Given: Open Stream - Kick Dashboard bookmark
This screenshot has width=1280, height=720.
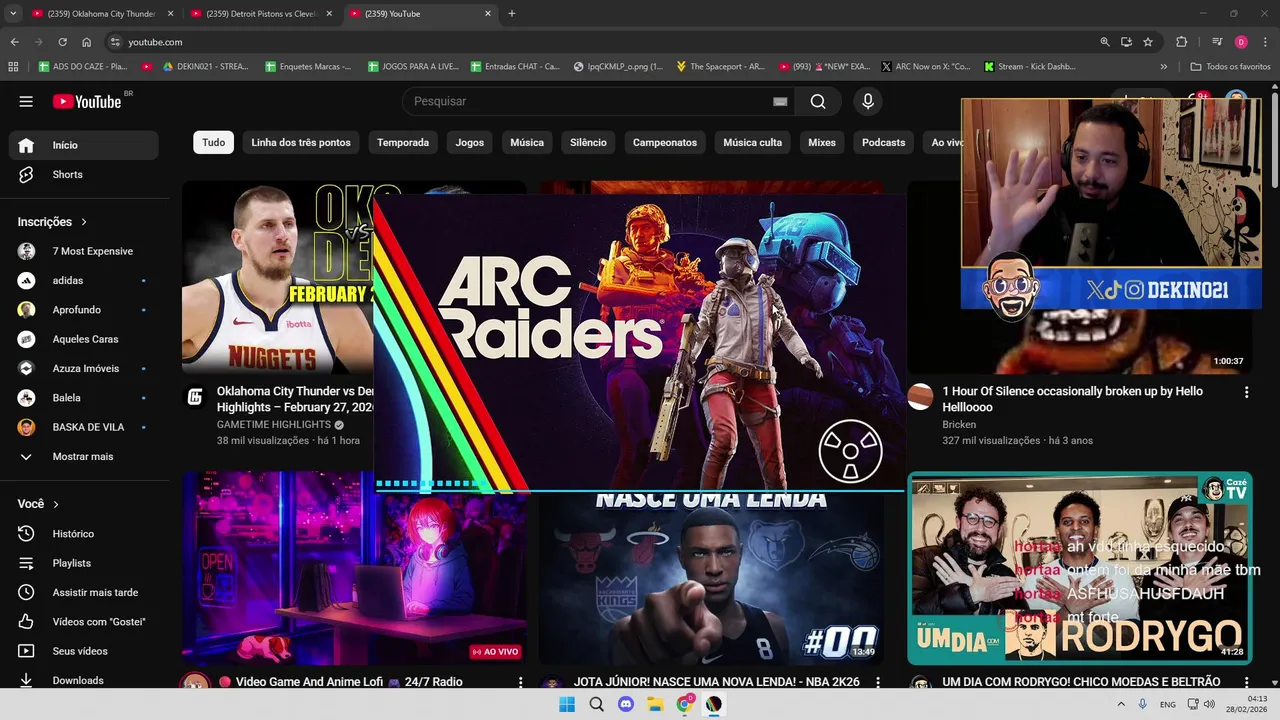Looking at the screenshot, I should pos(1030,67).
